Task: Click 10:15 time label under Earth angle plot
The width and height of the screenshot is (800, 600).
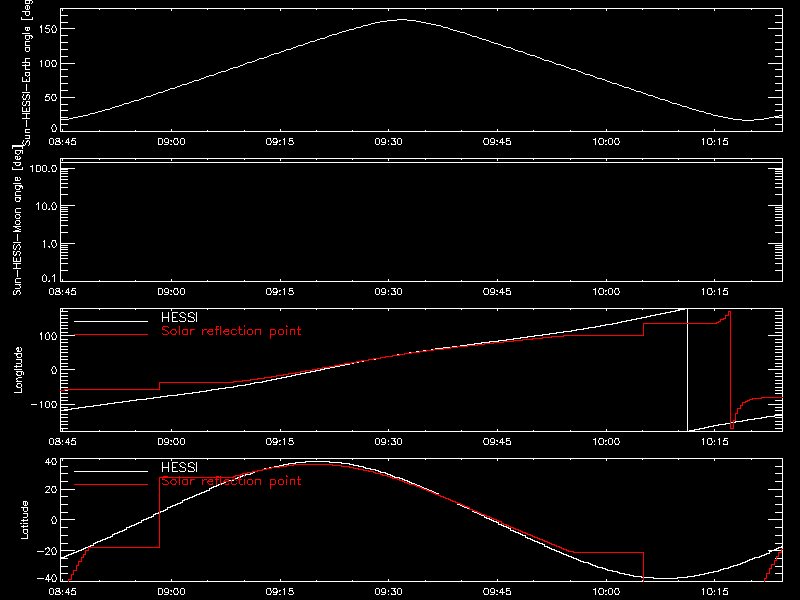Action: click(x=714, y=141)
